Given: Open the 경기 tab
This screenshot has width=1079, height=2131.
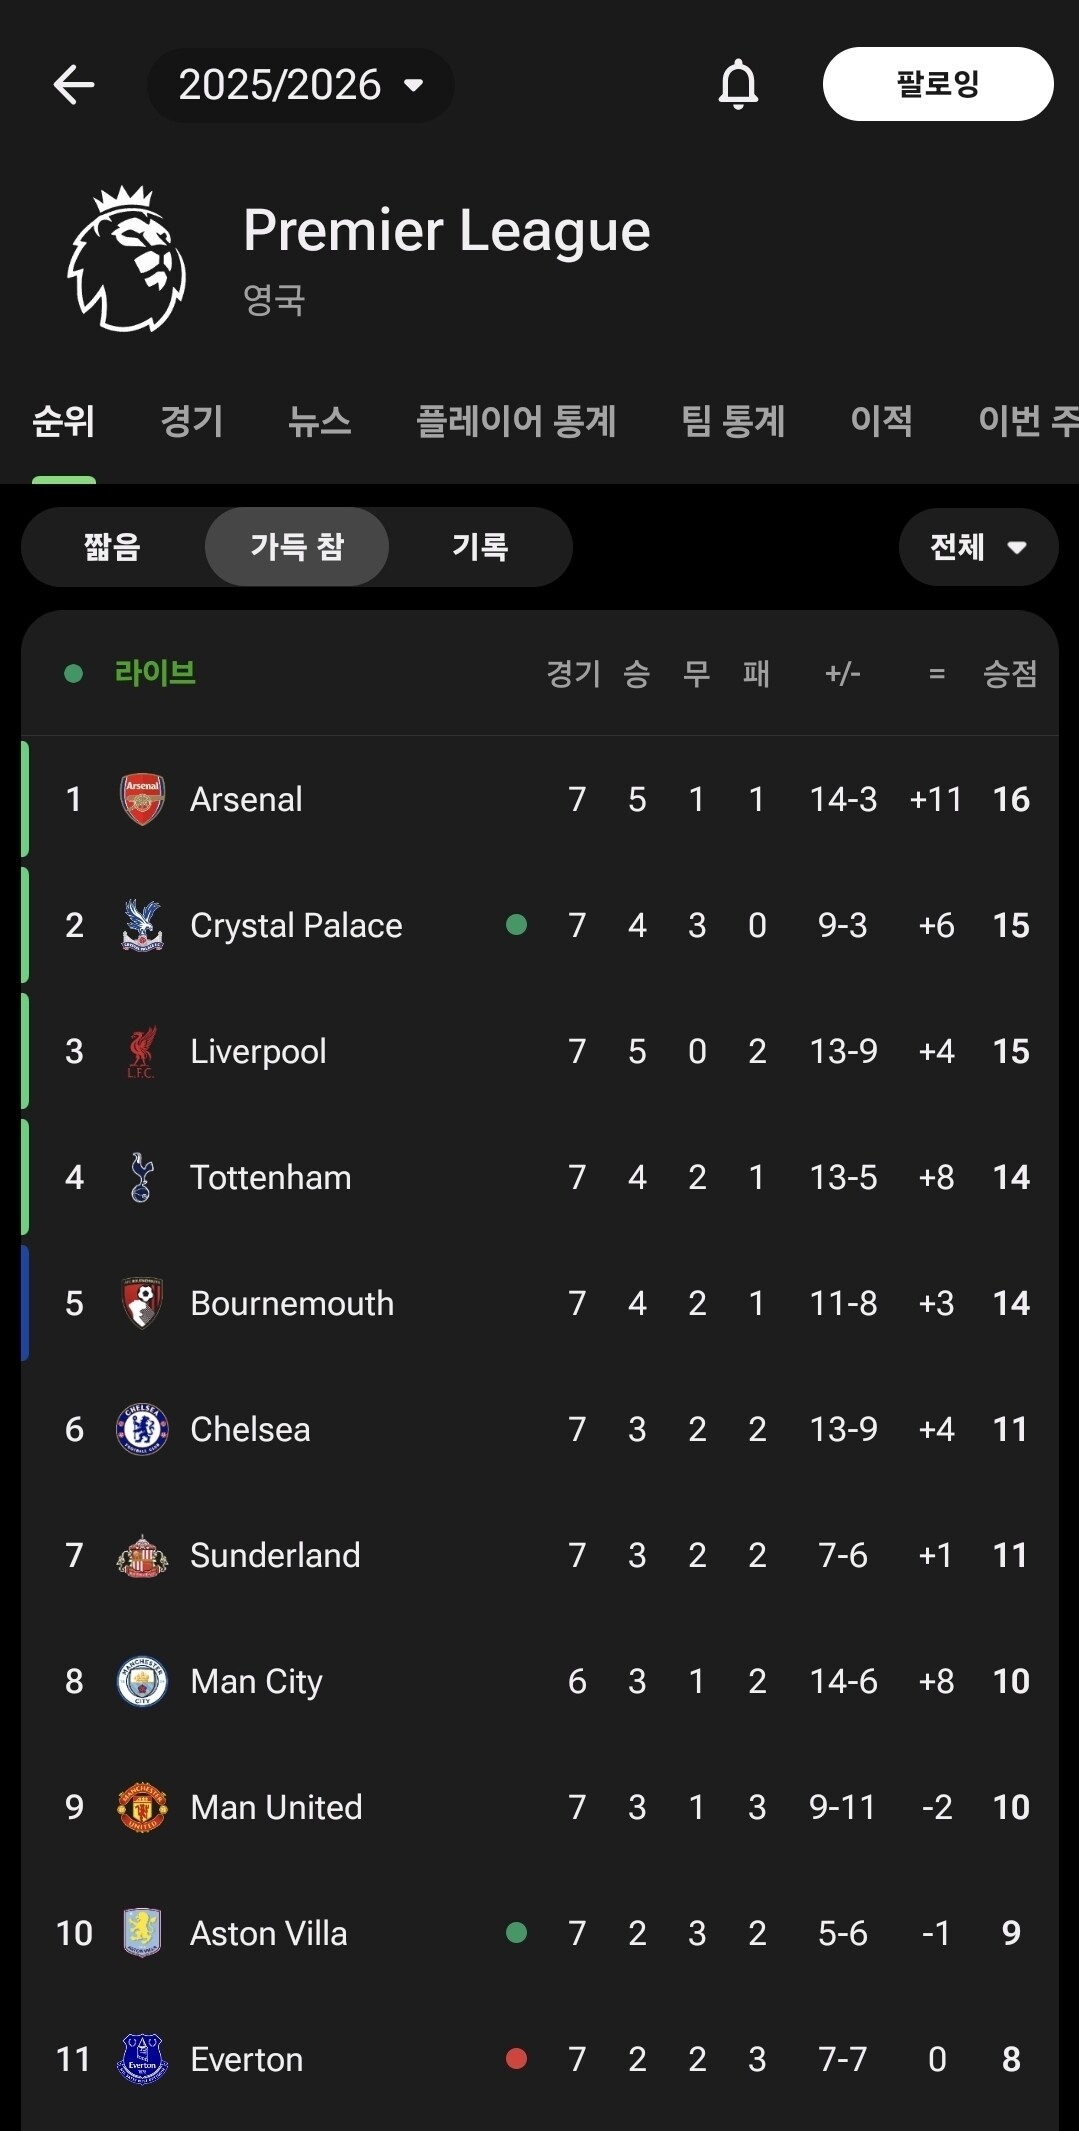Looking at the screenshot, I should click(x=192, y=421).
